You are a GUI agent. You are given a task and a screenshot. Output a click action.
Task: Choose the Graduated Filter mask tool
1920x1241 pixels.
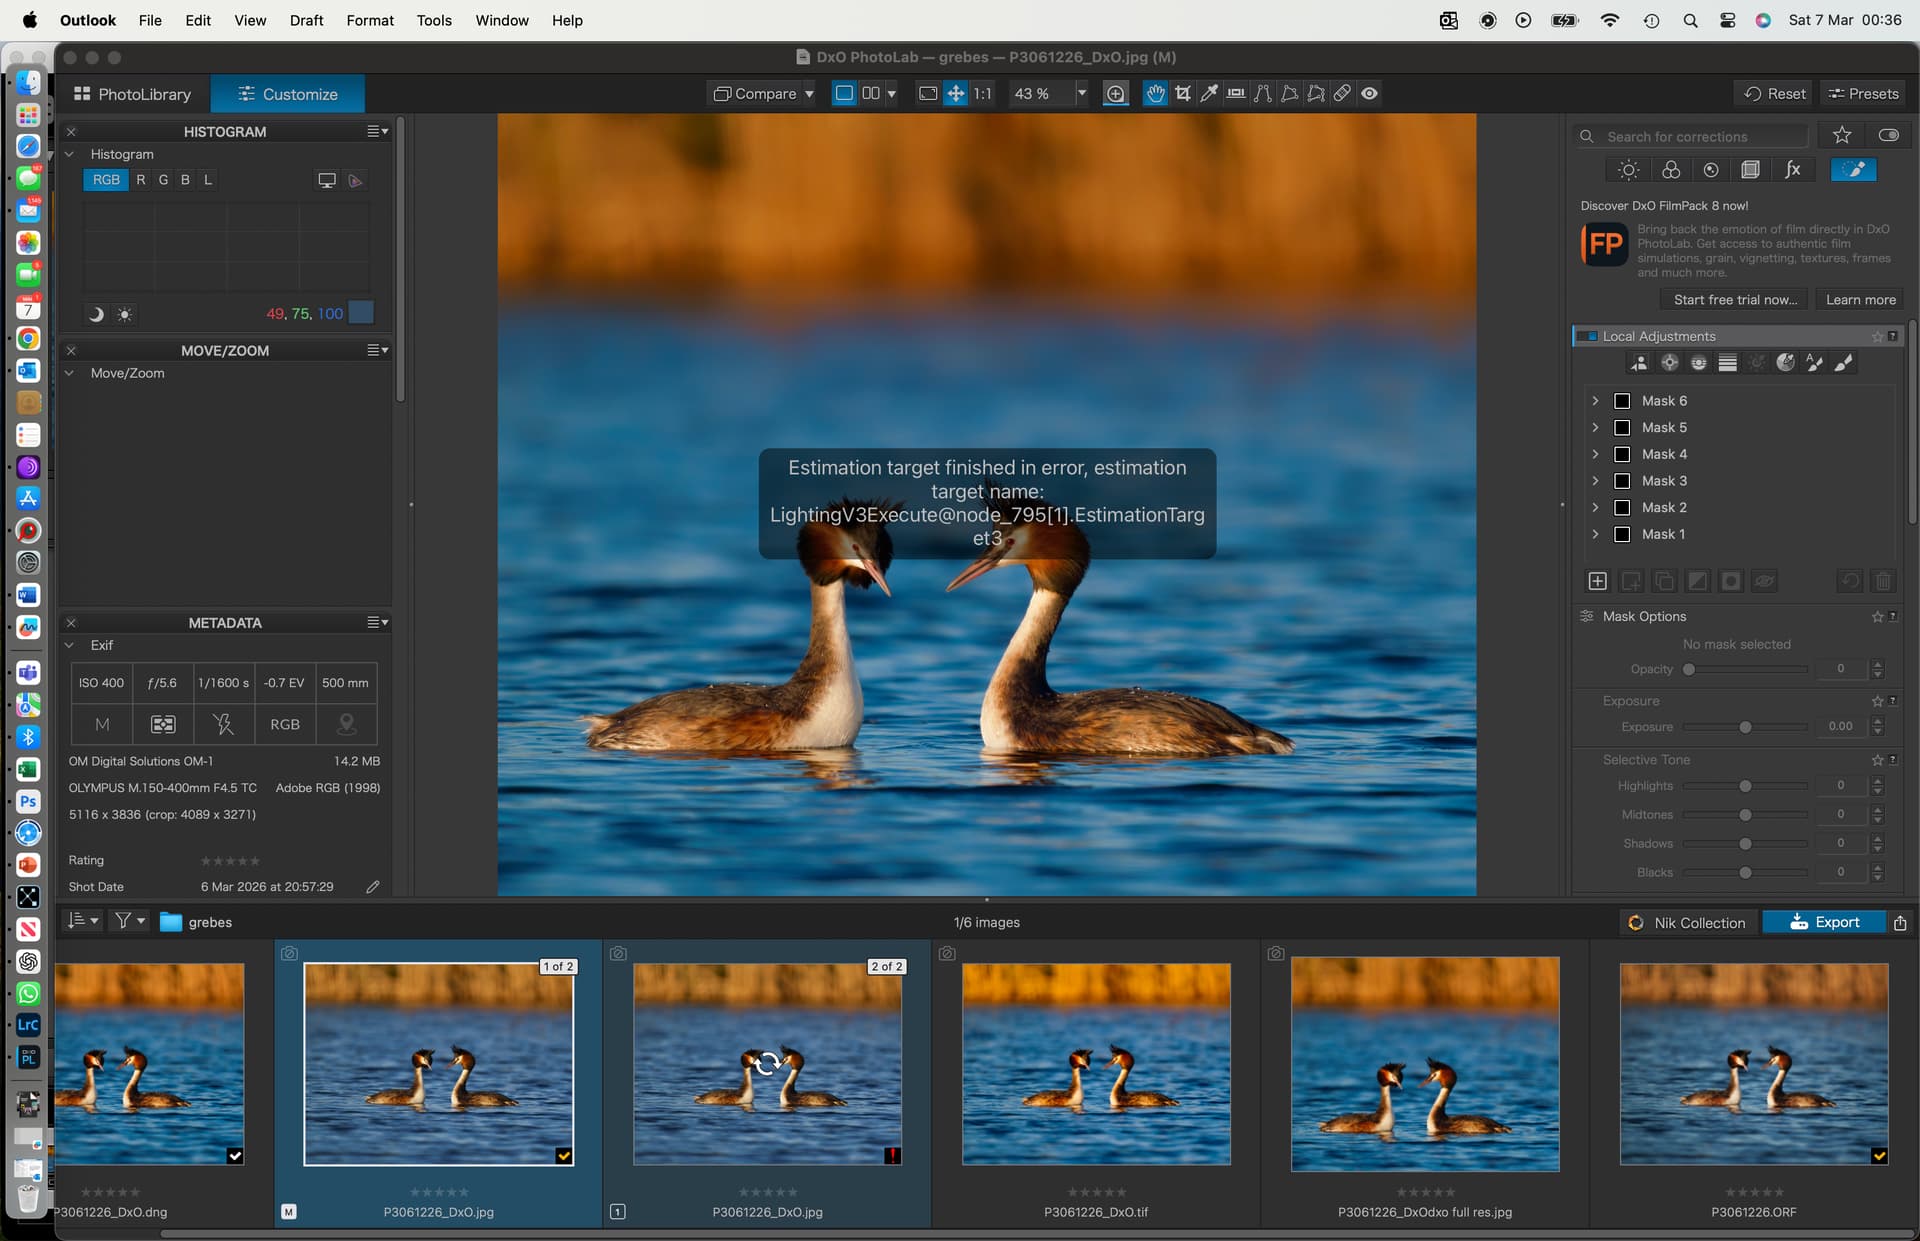coord(1727,363)
